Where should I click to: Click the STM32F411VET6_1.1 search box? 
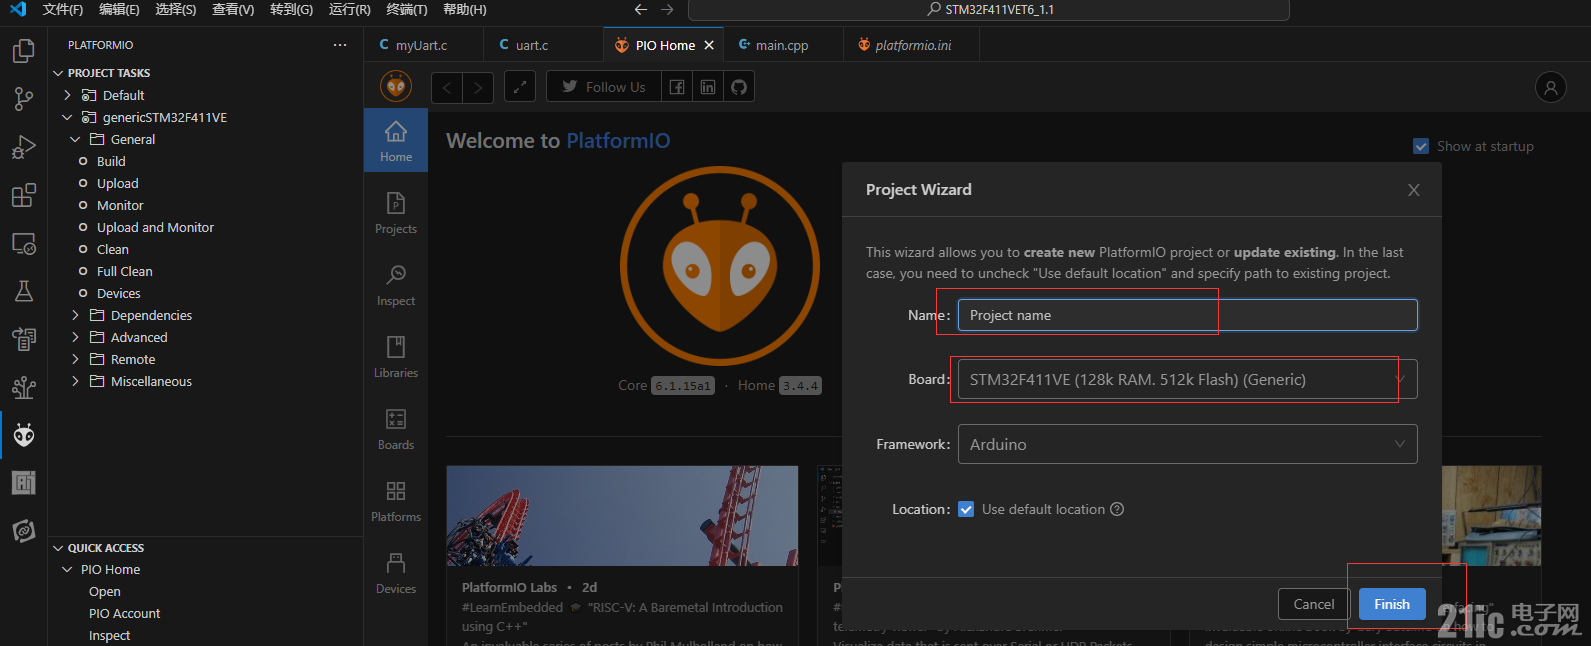click(989, 10)
